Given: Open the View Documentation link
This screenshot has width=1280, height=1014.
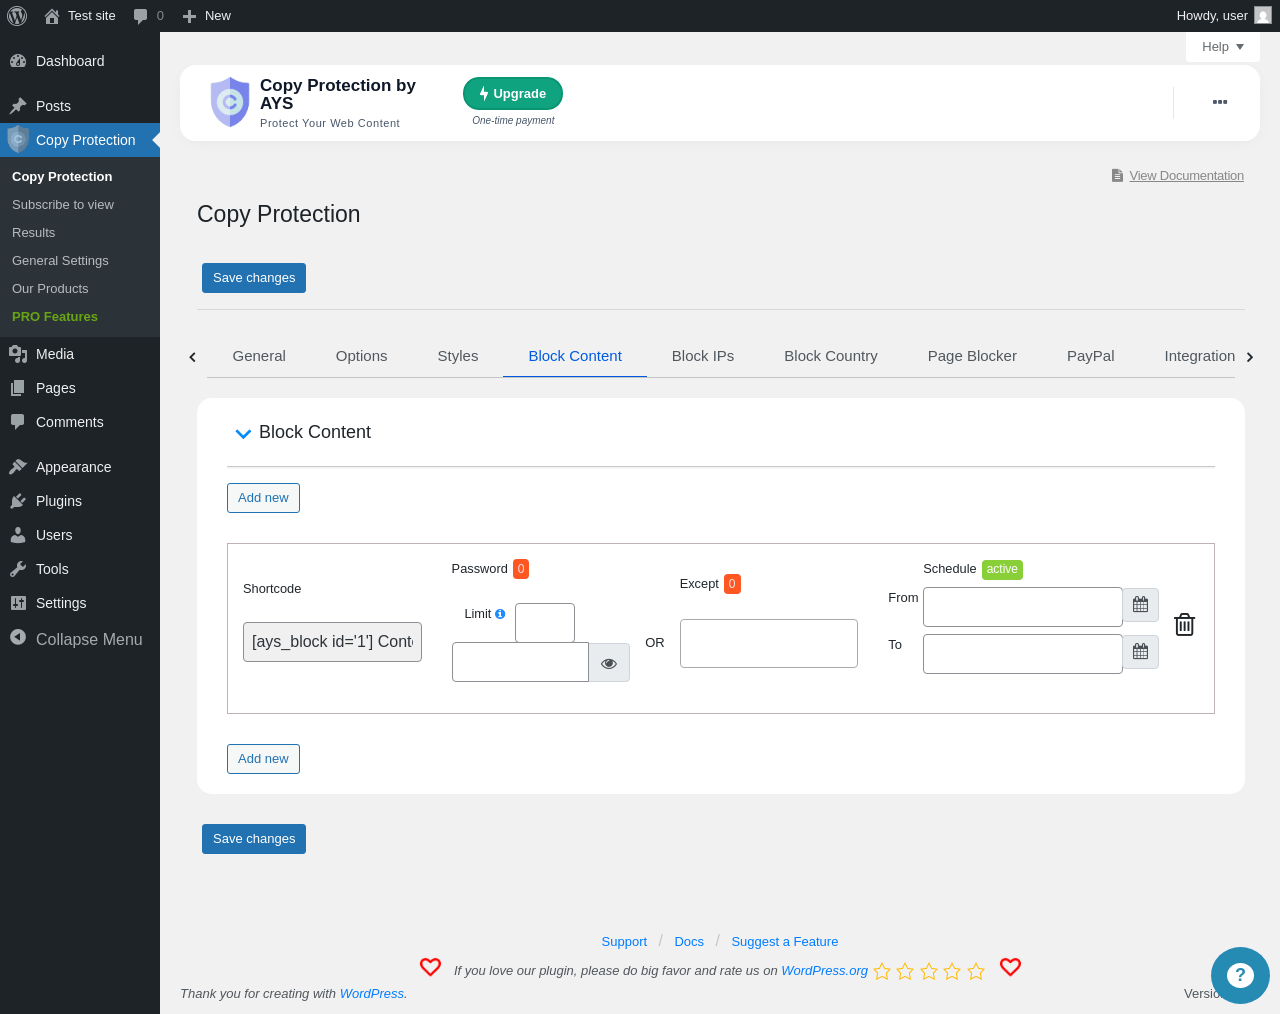Looking at the screenshot, I should click(1186, 176).
